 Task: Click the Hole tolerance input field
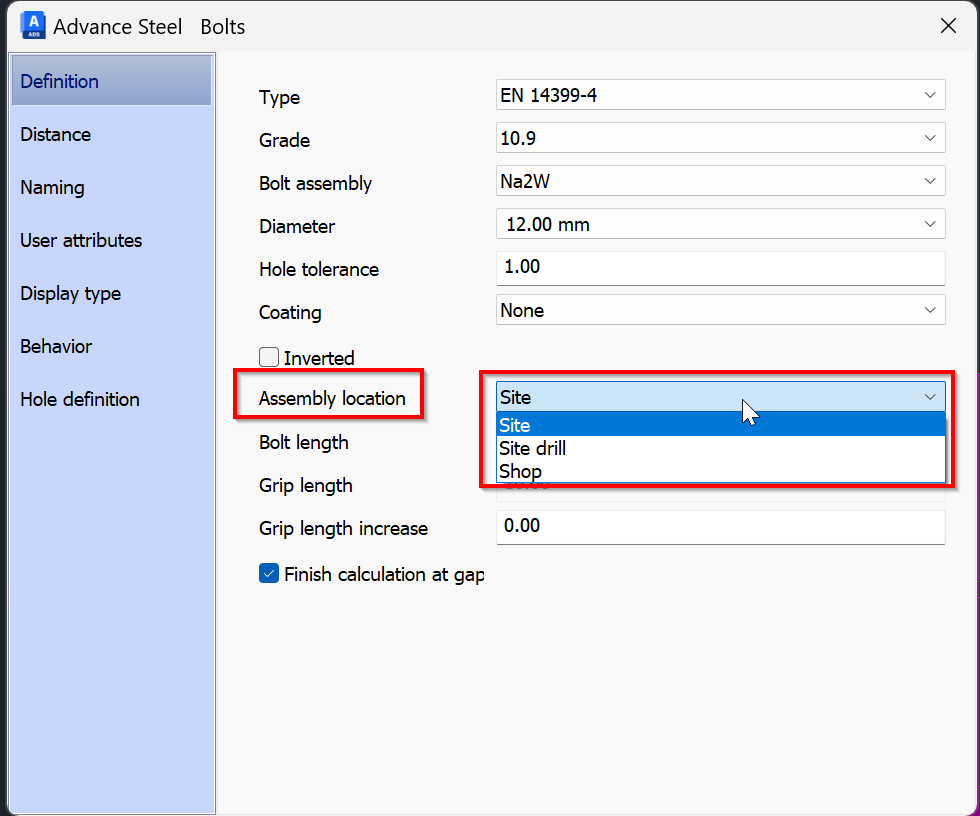720,268
